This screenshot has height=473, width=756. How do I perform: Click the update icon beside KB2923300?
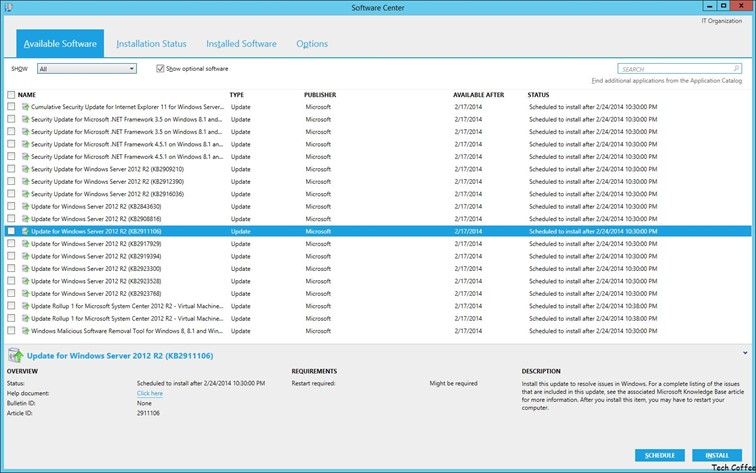point(25,269)
